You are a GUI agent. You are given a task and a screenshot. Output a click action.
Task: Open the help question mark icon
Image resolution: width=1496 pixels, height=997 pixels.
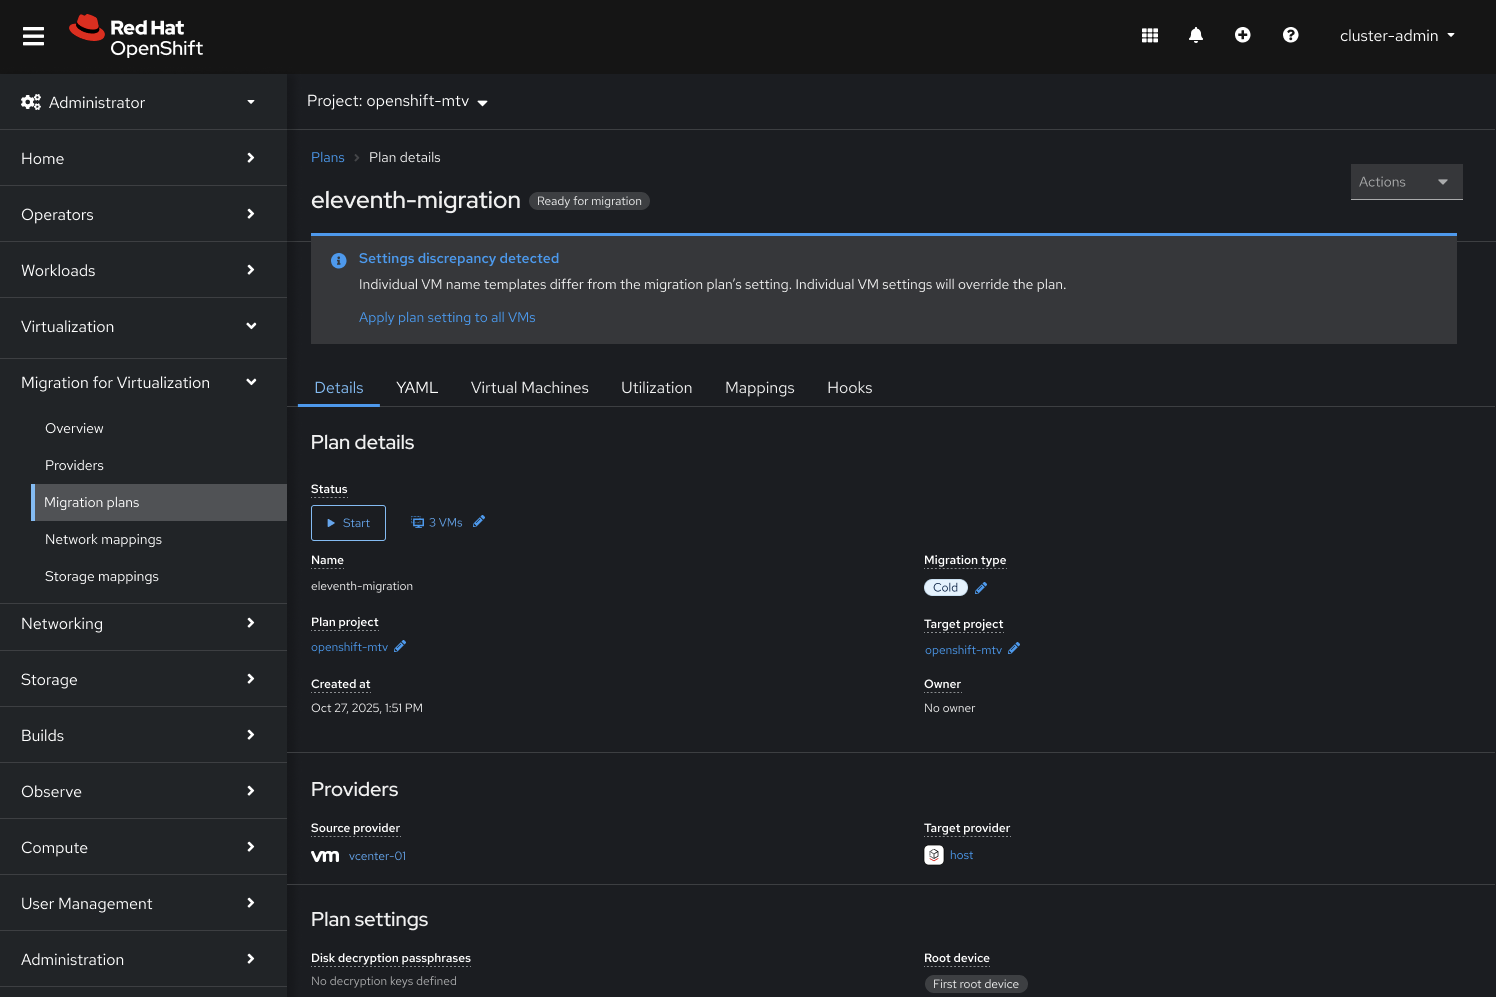[1290, 35]
